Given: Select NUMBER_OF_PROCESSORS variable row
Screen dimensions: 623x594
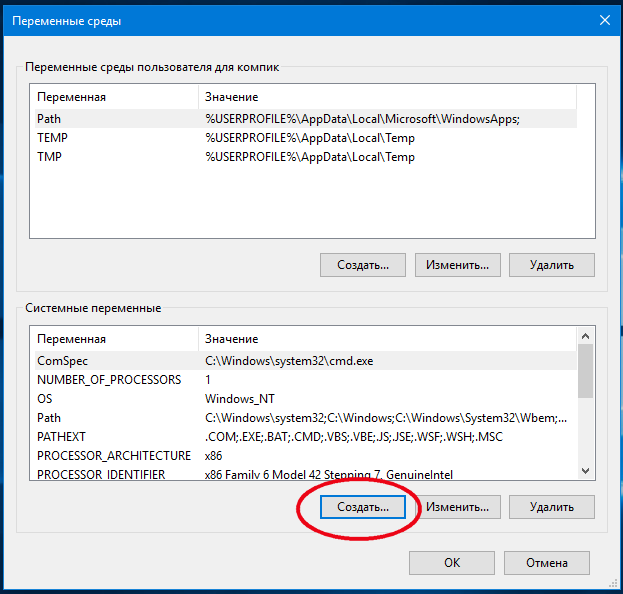Looking at the screenshot, I should pyautogui.click(x=306, y=380).
